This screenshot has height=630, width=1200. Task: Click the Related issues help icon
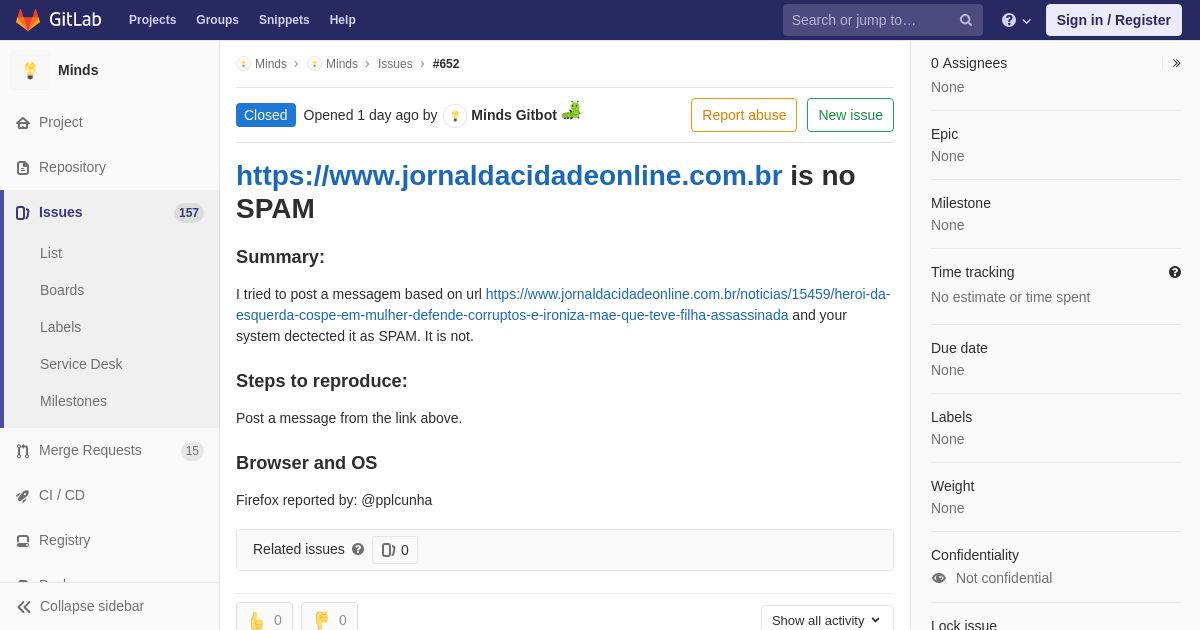[x=358, y=550]
